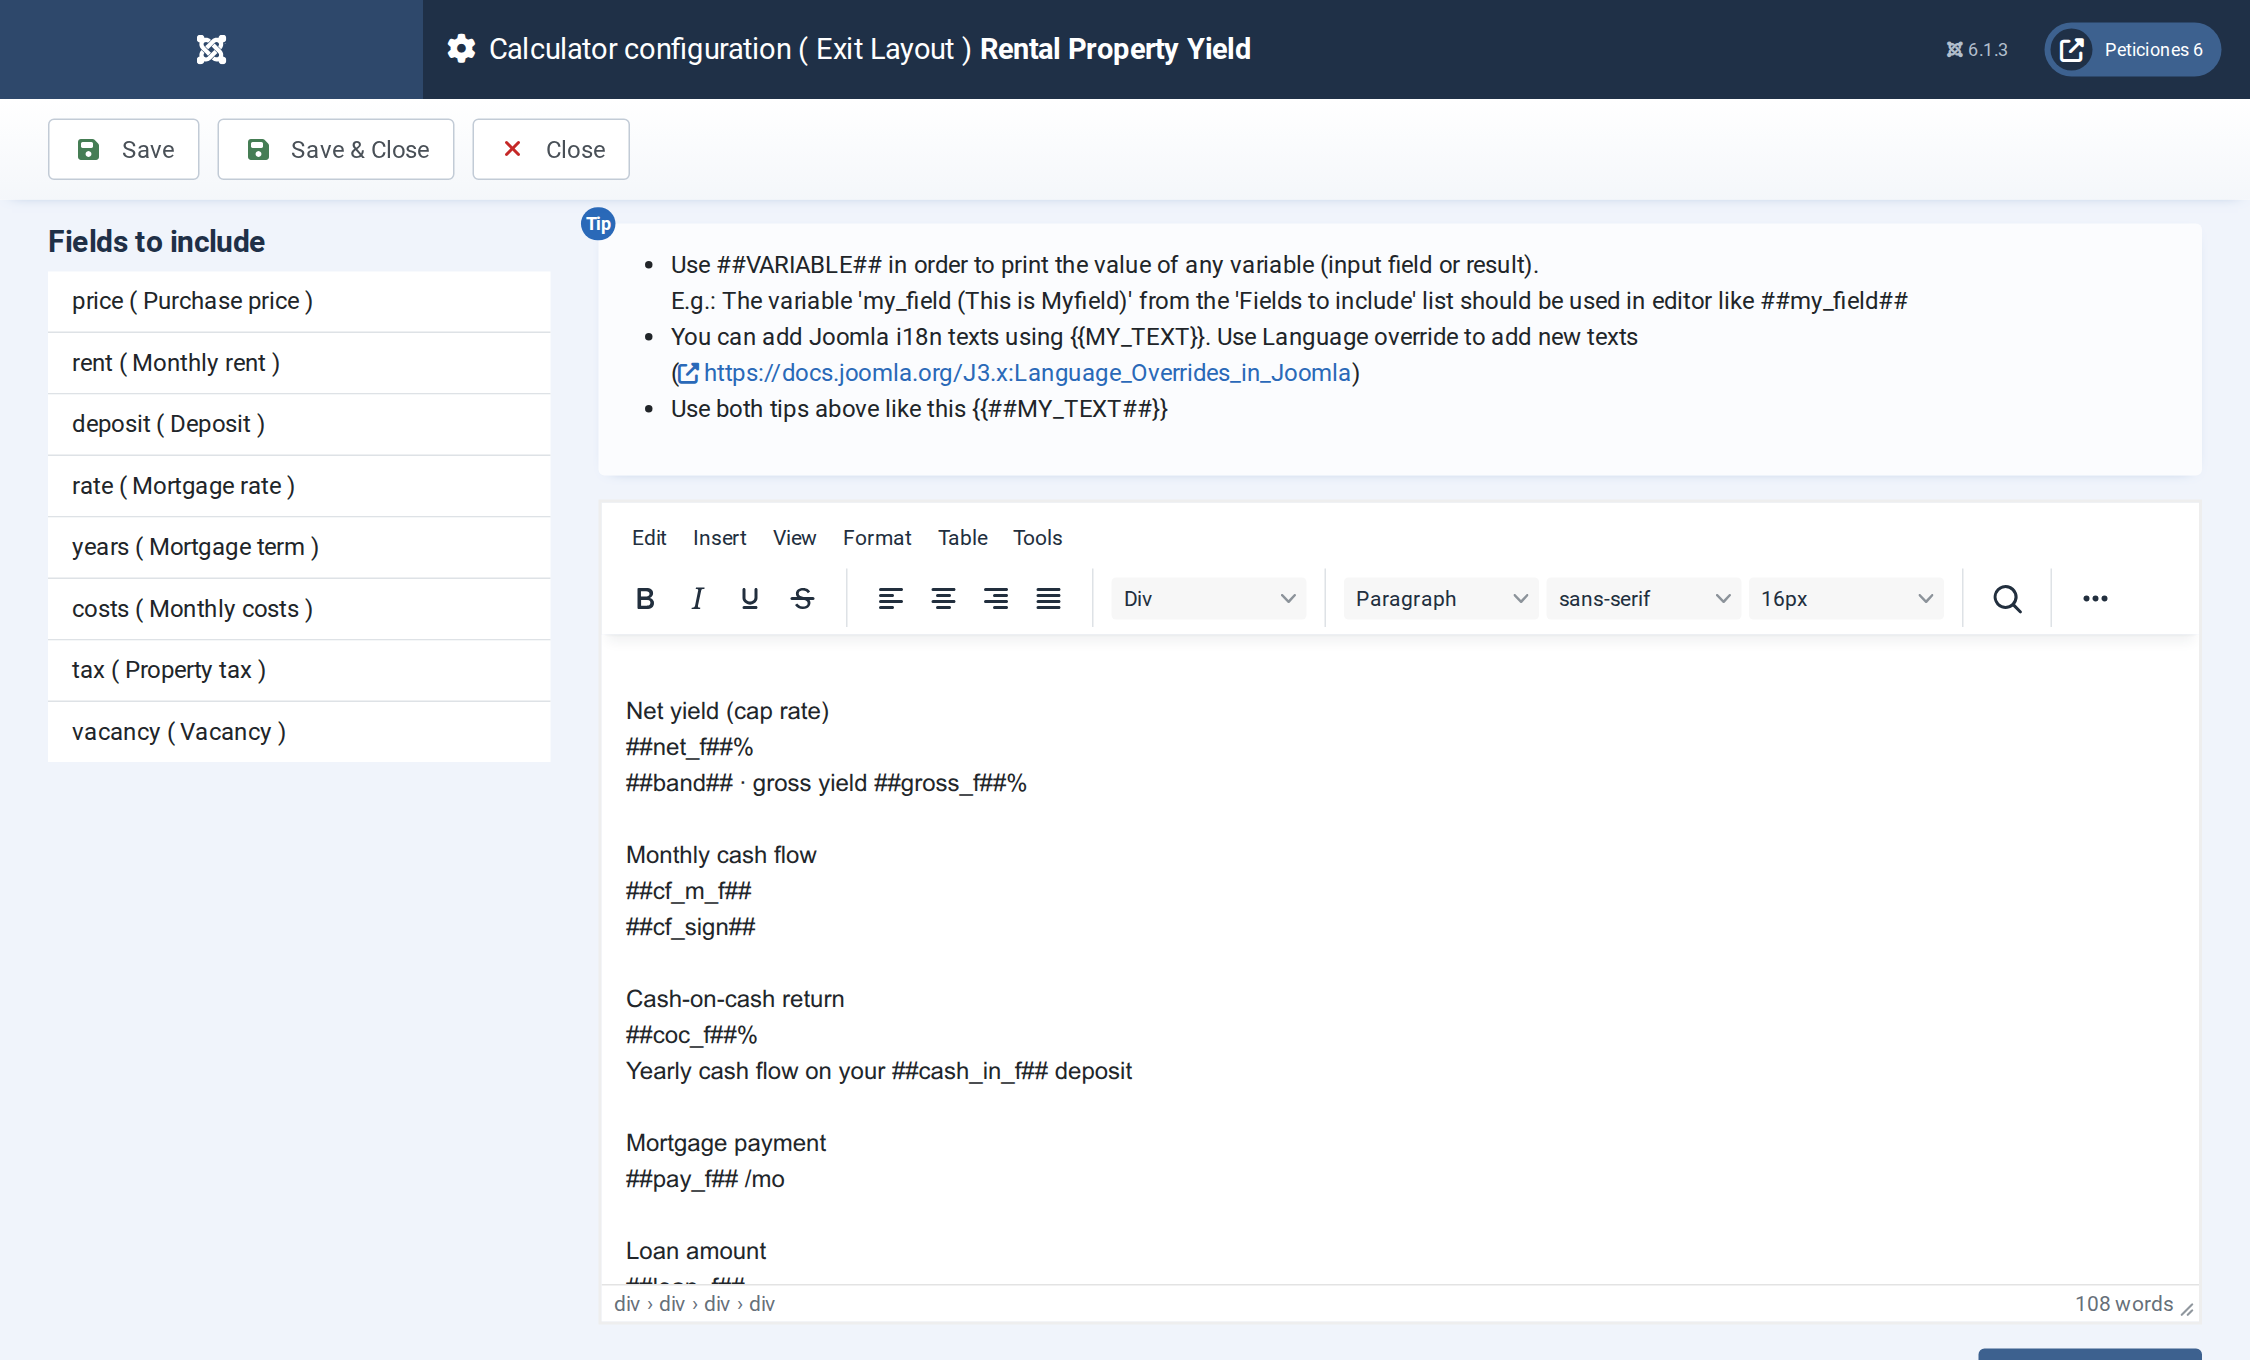Open the View menu
The height and width of the screenshot is (1360, 2250).
(x=794, y=538)
